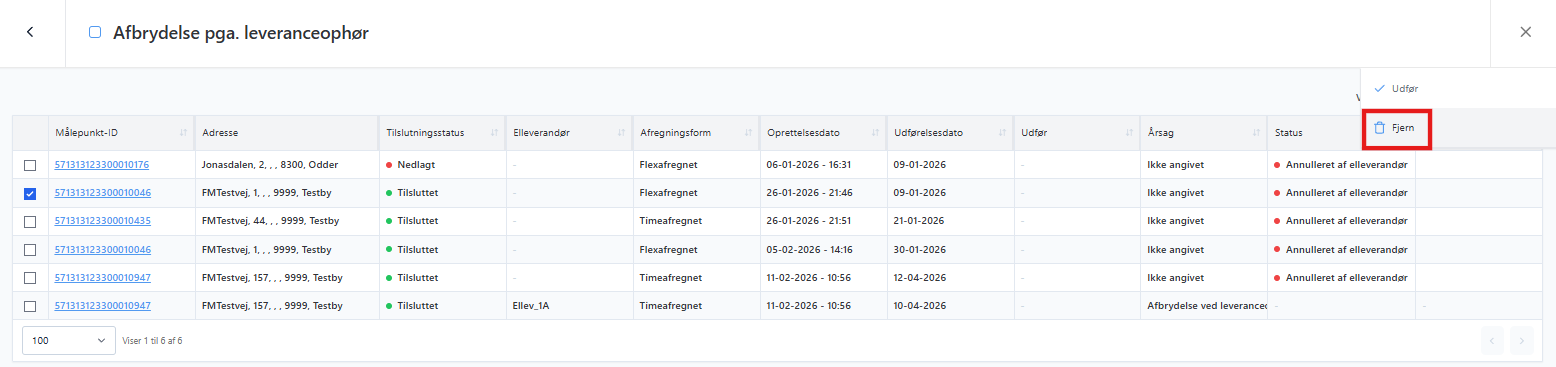This screenshot has width=1556, height=367.
Task: Open Målepunkt-ID link in Ellev_1A row
Action: [102, 305]
